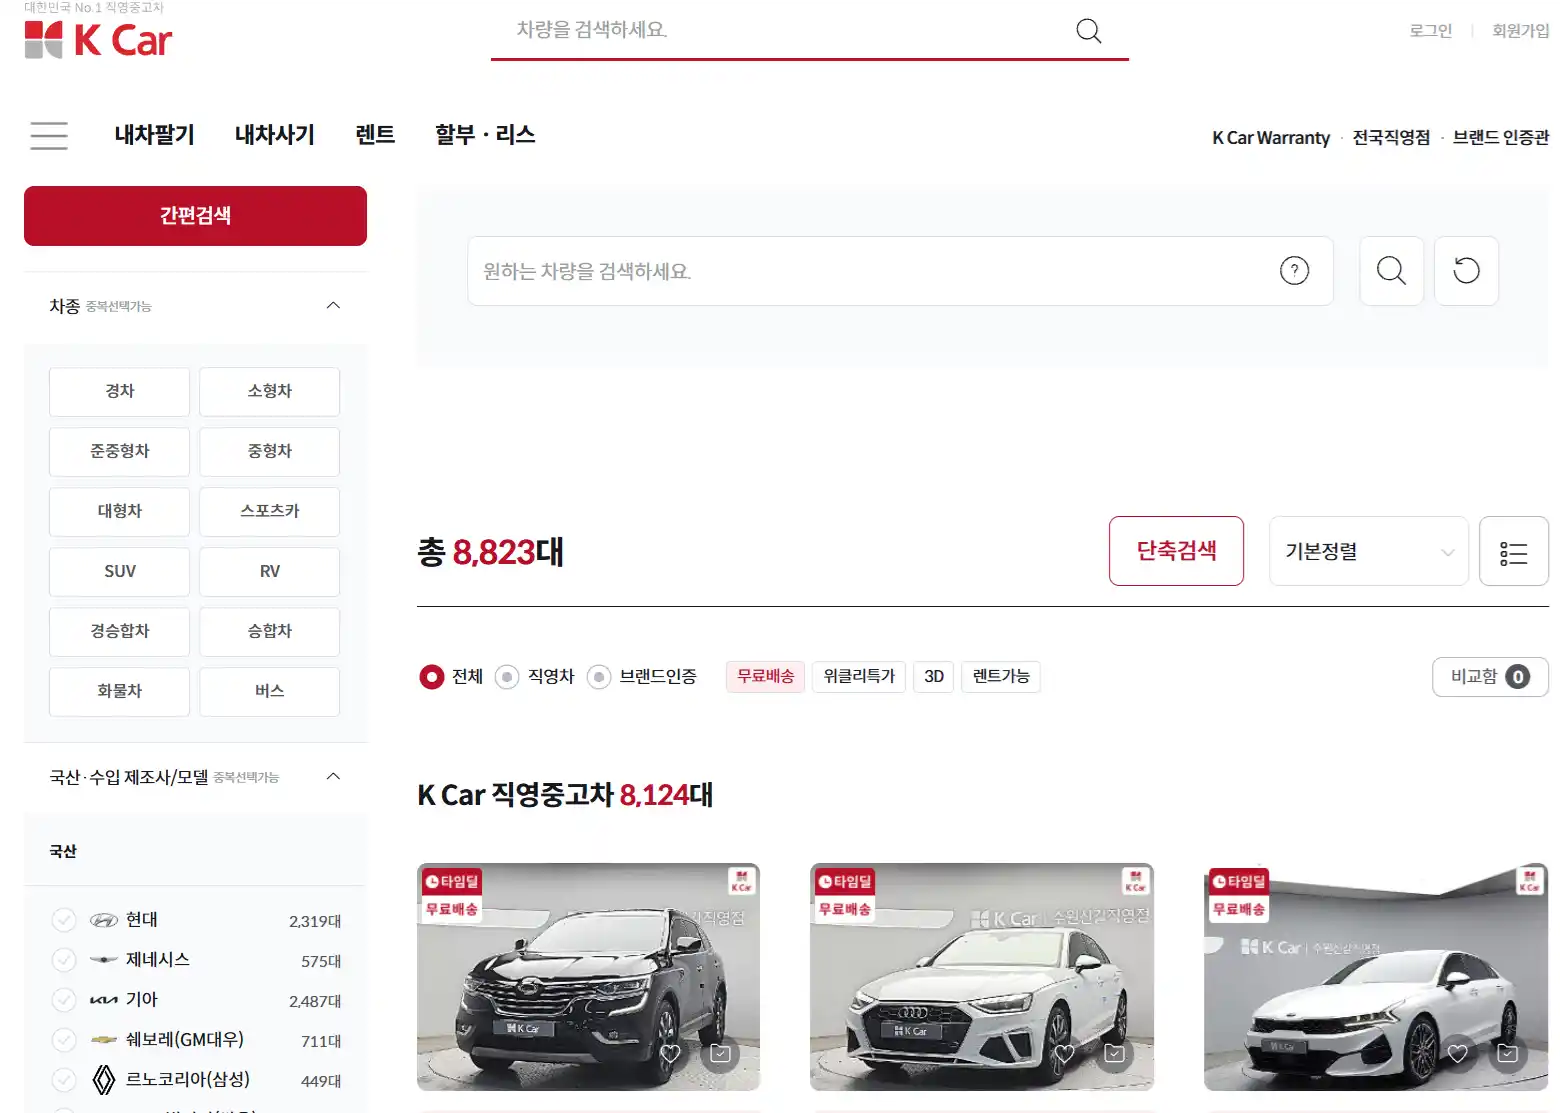This screenshot has height=1113, width=1560.
Task: Select the 직영차 radio button
Action: tap(507, 677)
